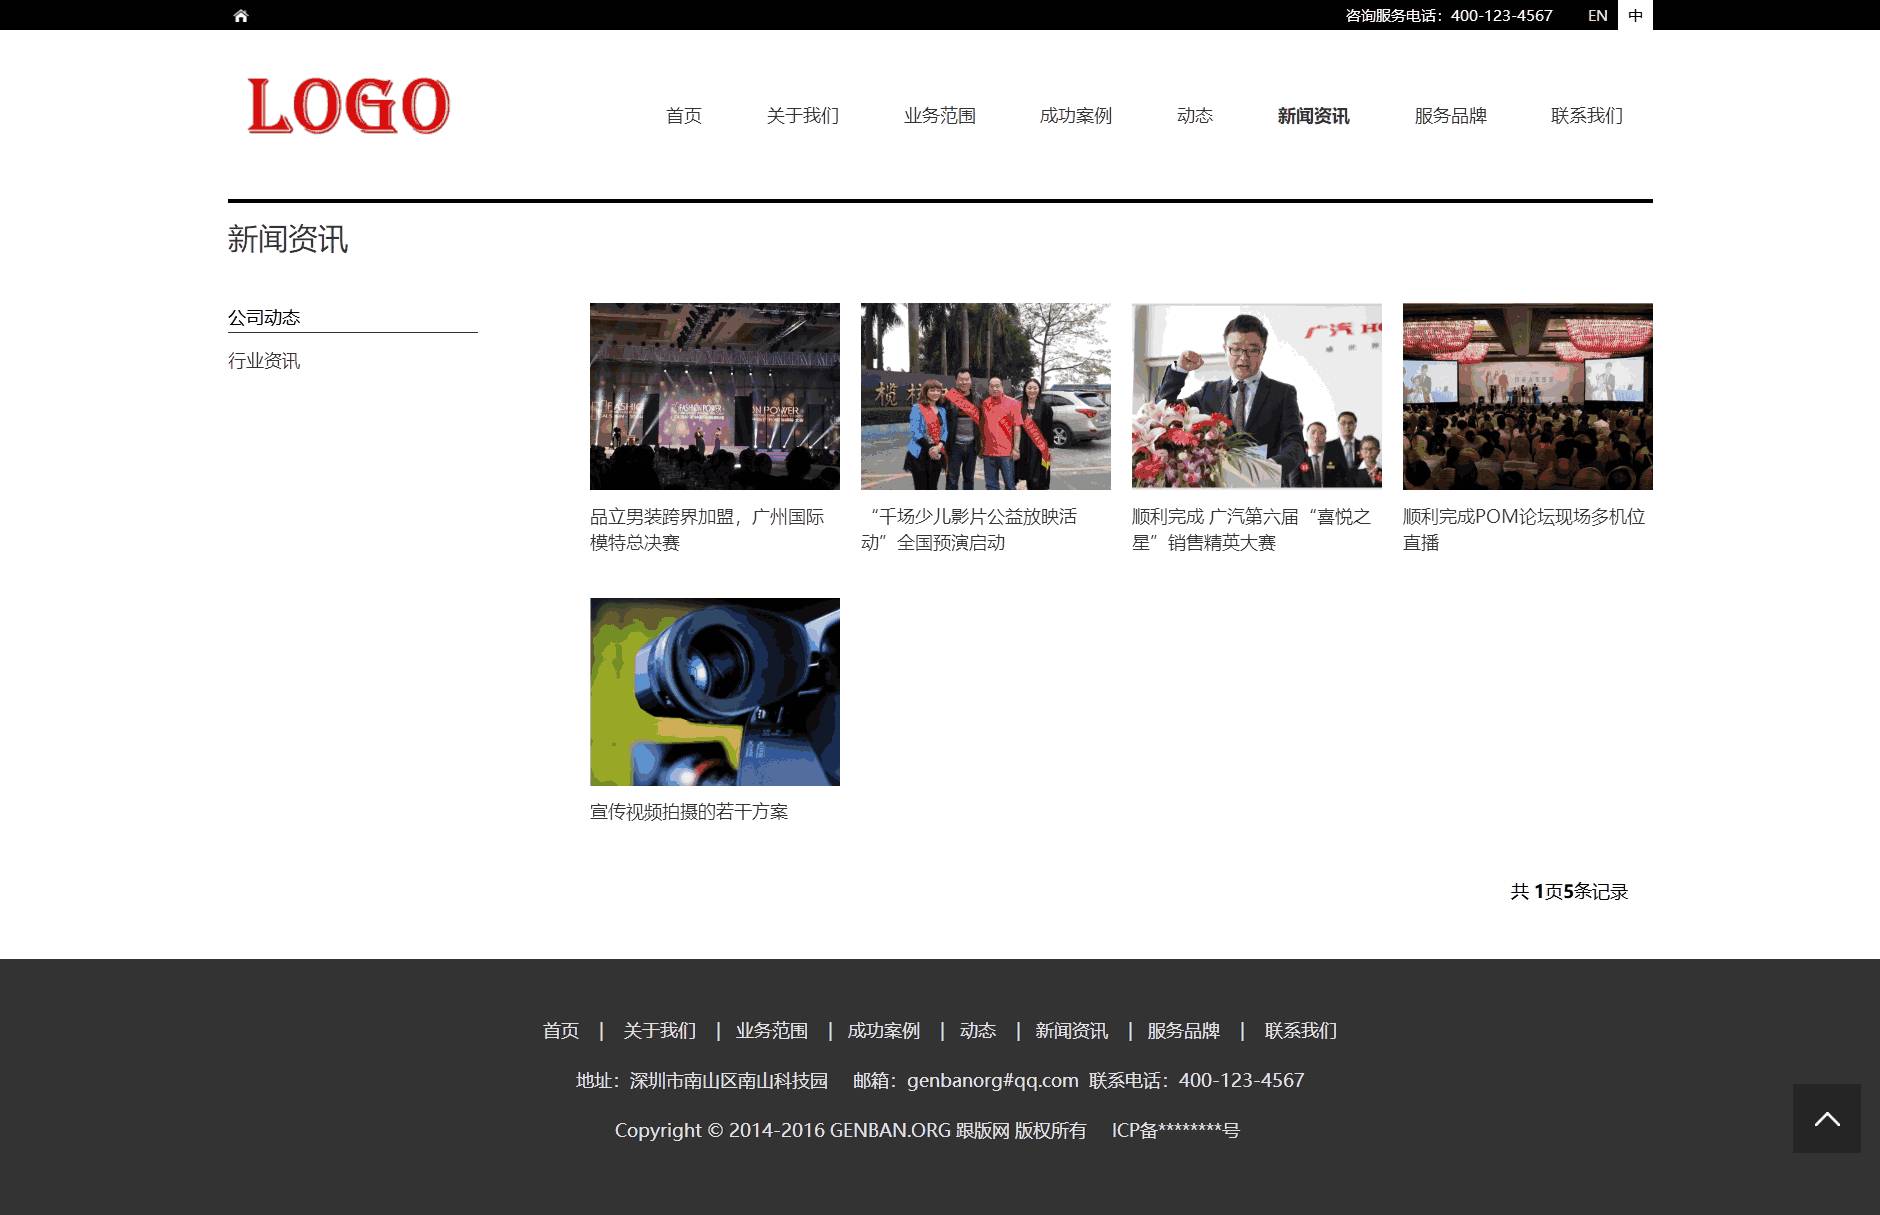Image resolution: width=1880 pixels, height=1215 pixels.
Task: Click footer link 服务品牌
Action: (x=1184, y=1031)
